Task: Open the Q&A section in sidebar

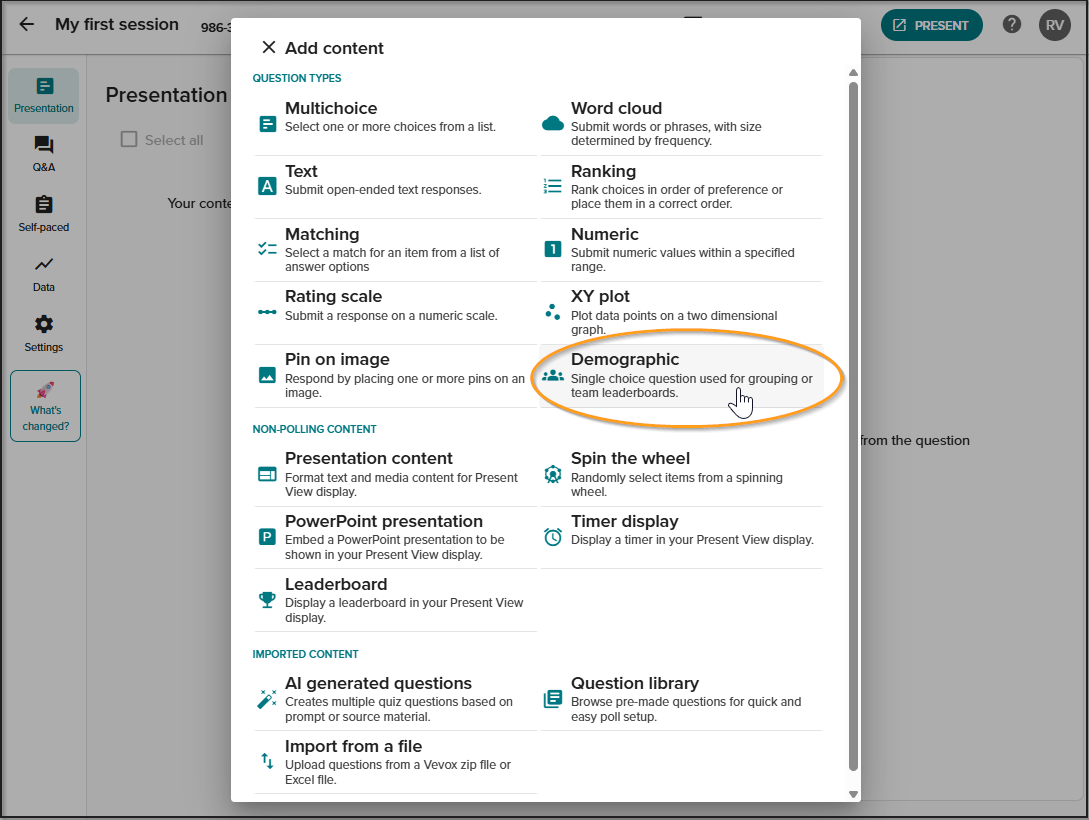Action: coord(44,154)
